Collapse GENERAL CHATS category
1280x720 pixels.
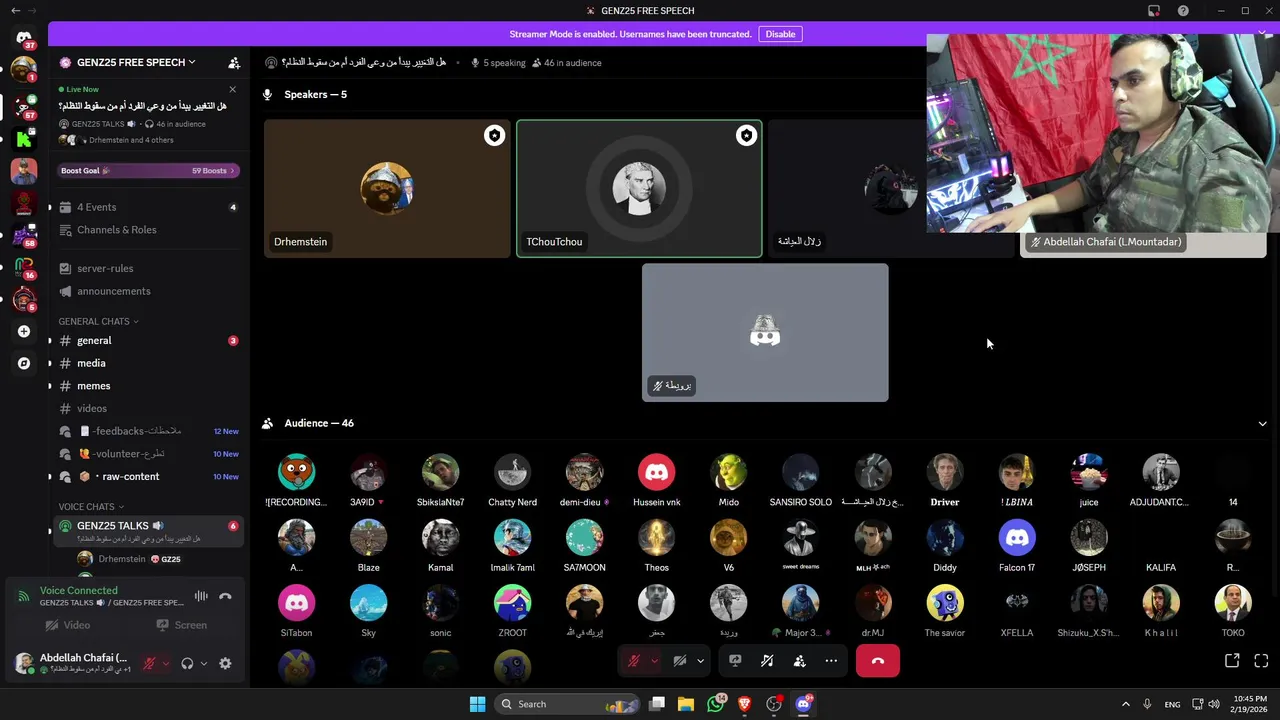[x=98, y=321]
